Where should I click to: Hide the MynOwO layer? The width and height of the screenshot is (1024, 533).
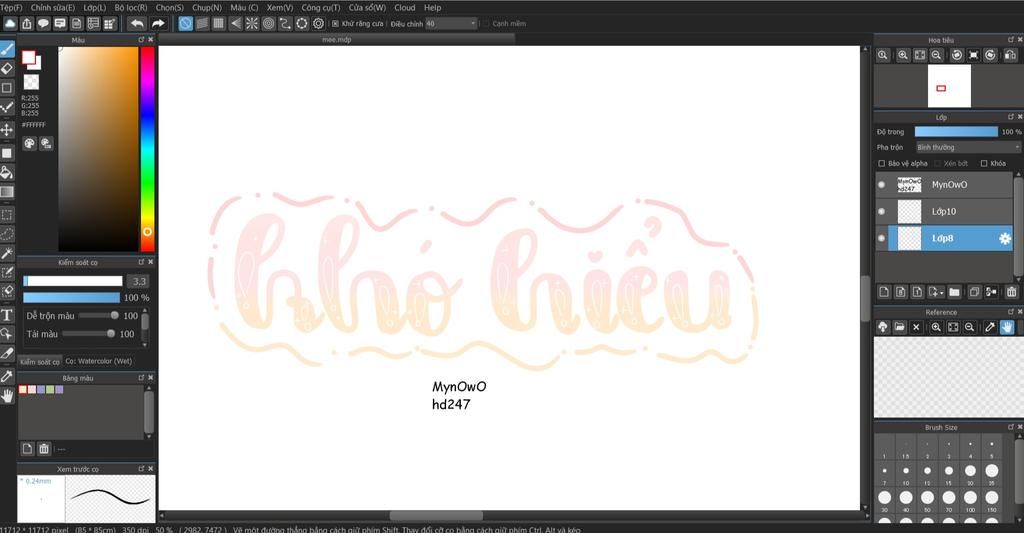coord(882,185)
